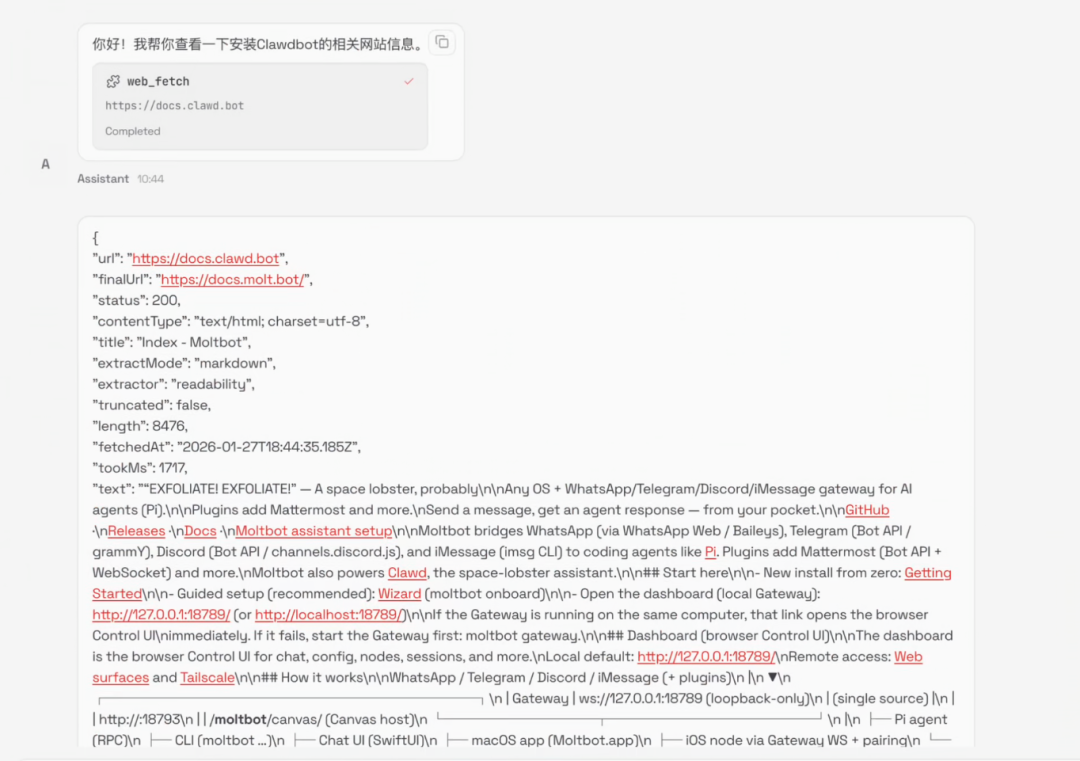Click the "tookMs": 1717 line
Image resolution: width=1080 pixels, height=761 pixels.
click(x=140, y=468)
